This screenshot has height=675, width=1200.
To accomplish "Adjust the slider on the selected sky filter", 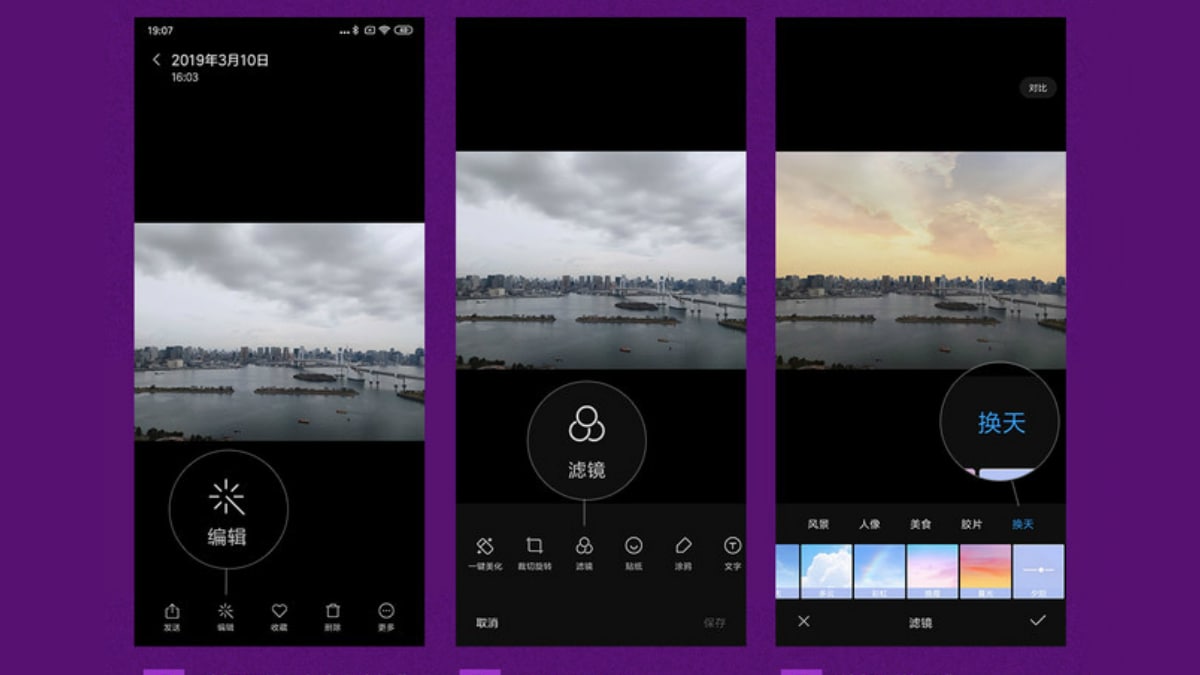I will (x=1039, y=570).
